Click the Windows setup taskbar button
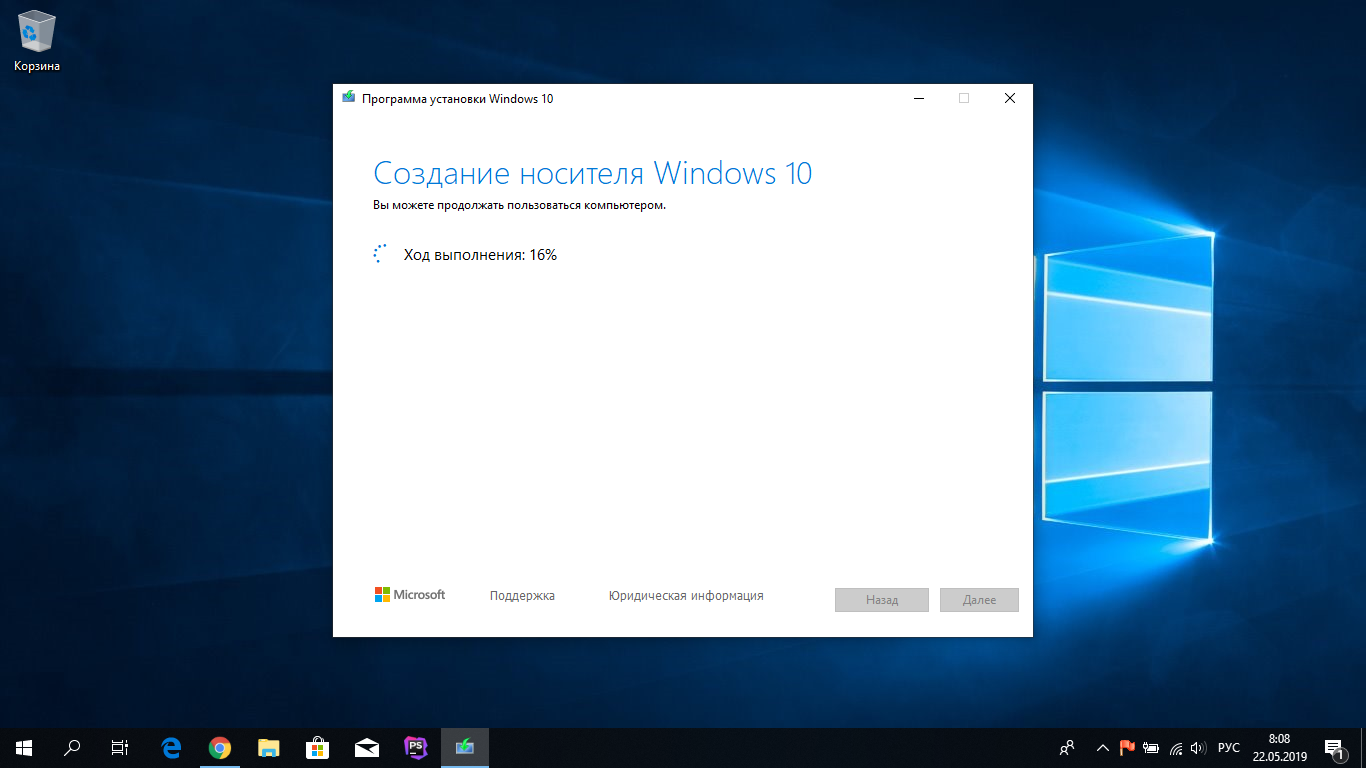The image size is (1366, 768). point(465,748)
